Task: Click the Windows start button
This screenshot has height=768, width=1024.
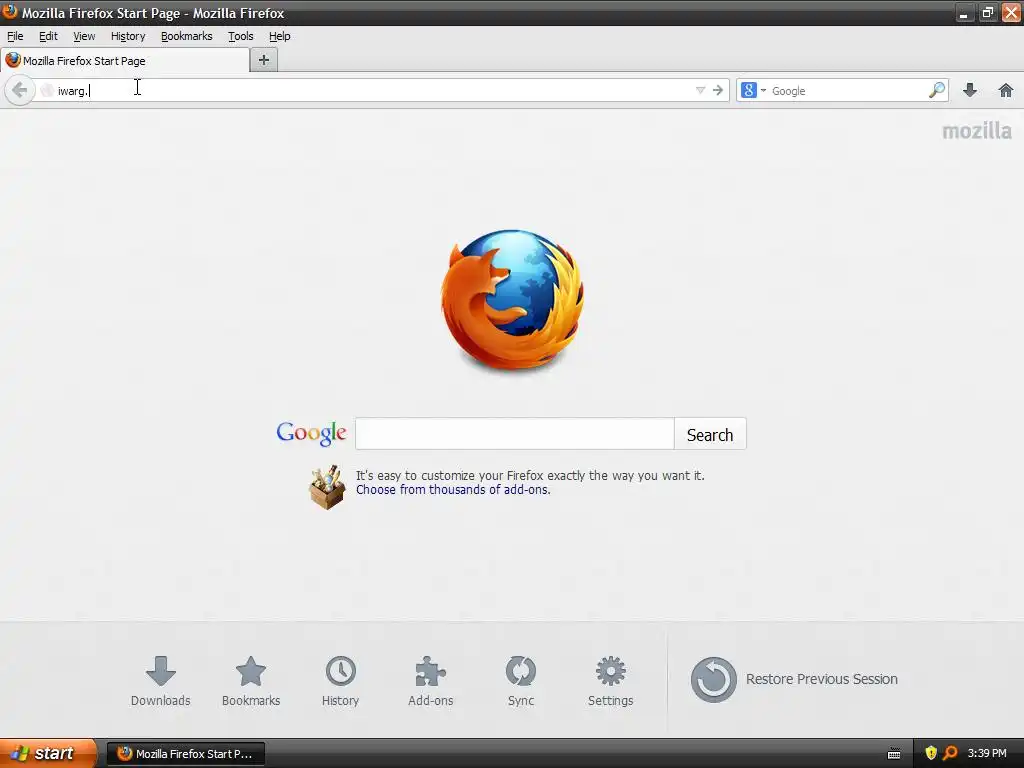Action: [48, 753]
